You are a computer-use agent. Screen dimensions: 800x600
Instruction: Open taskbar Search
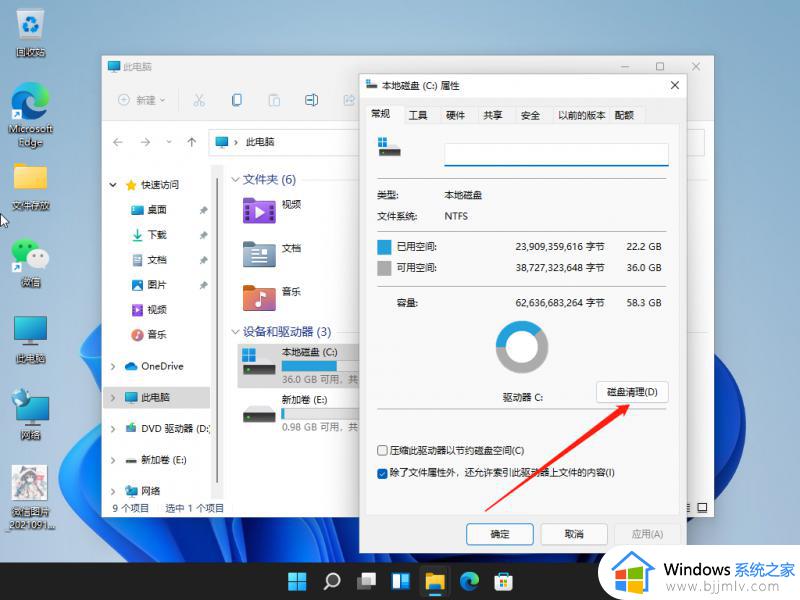(332, 581)
